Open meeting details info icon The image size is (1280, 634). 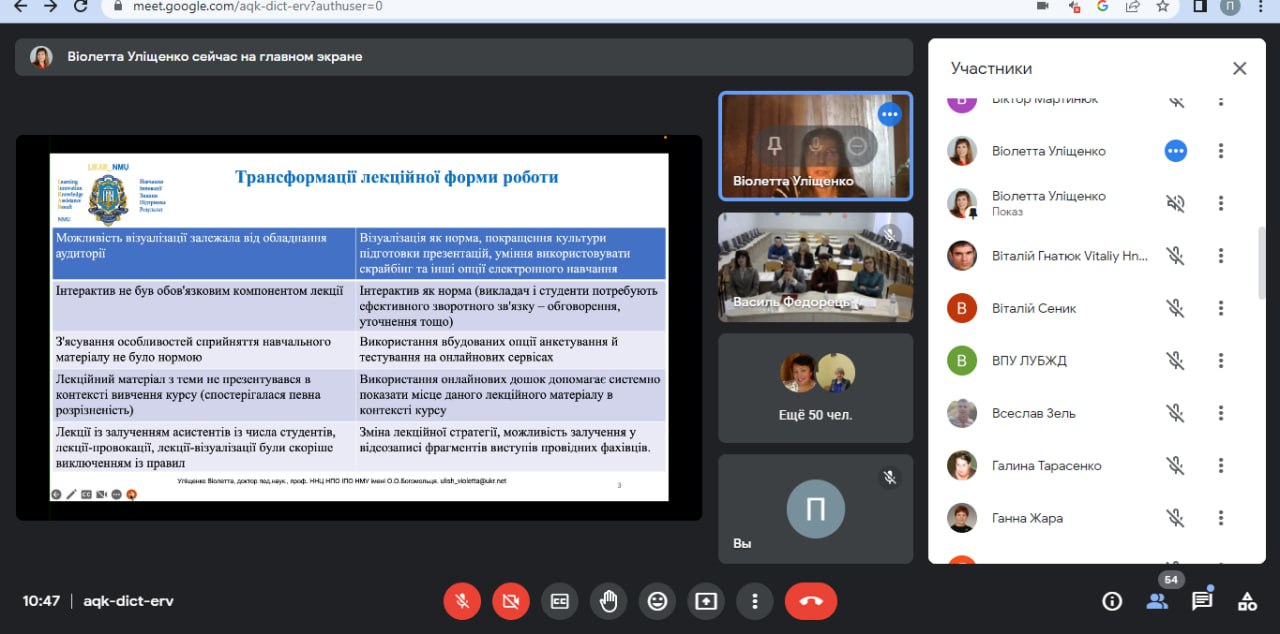[x=1111, y=601]
